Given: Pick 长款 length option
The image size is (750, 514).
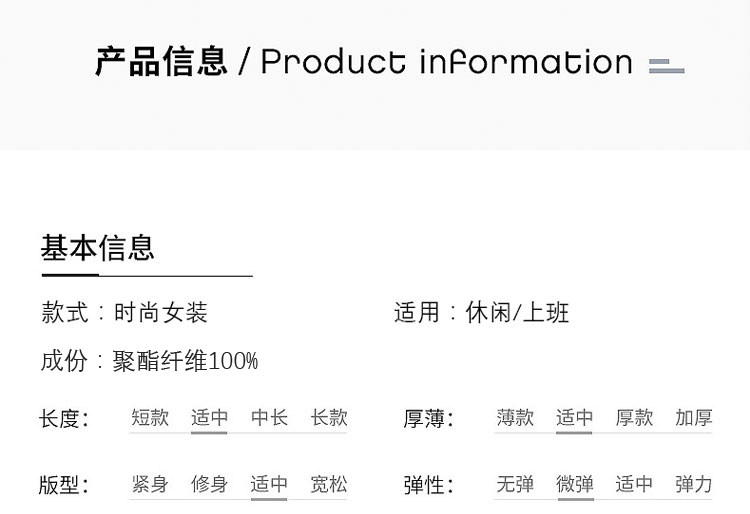Looking at the screenshot, I should pos(328,418).
